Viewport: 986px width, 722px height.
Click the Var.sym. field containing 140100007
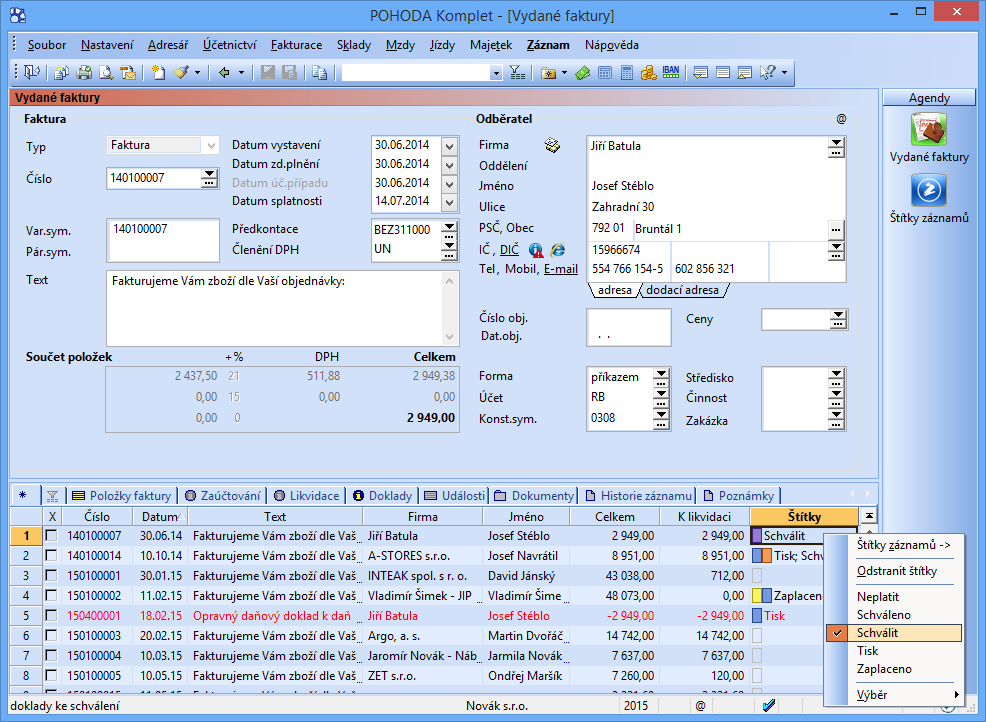tap(163, 230)
